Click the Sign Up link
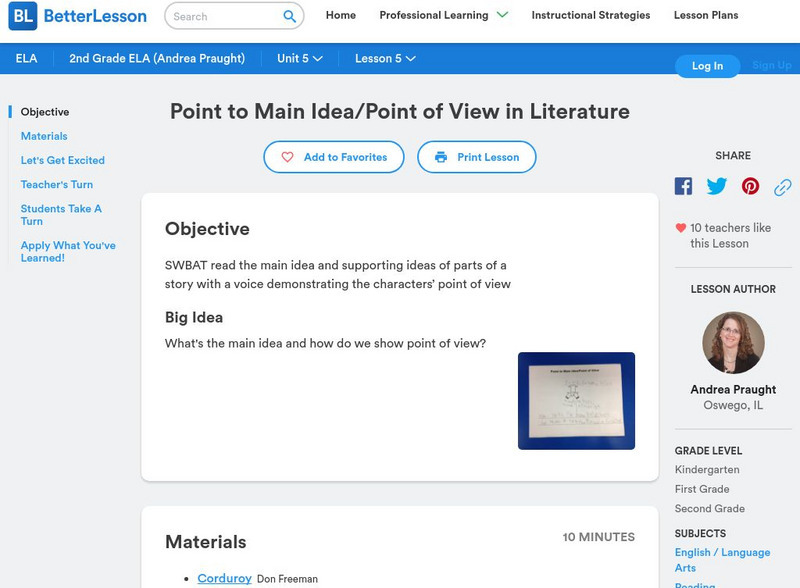Screen dimensions: 800x588 [x=771, y=65]
